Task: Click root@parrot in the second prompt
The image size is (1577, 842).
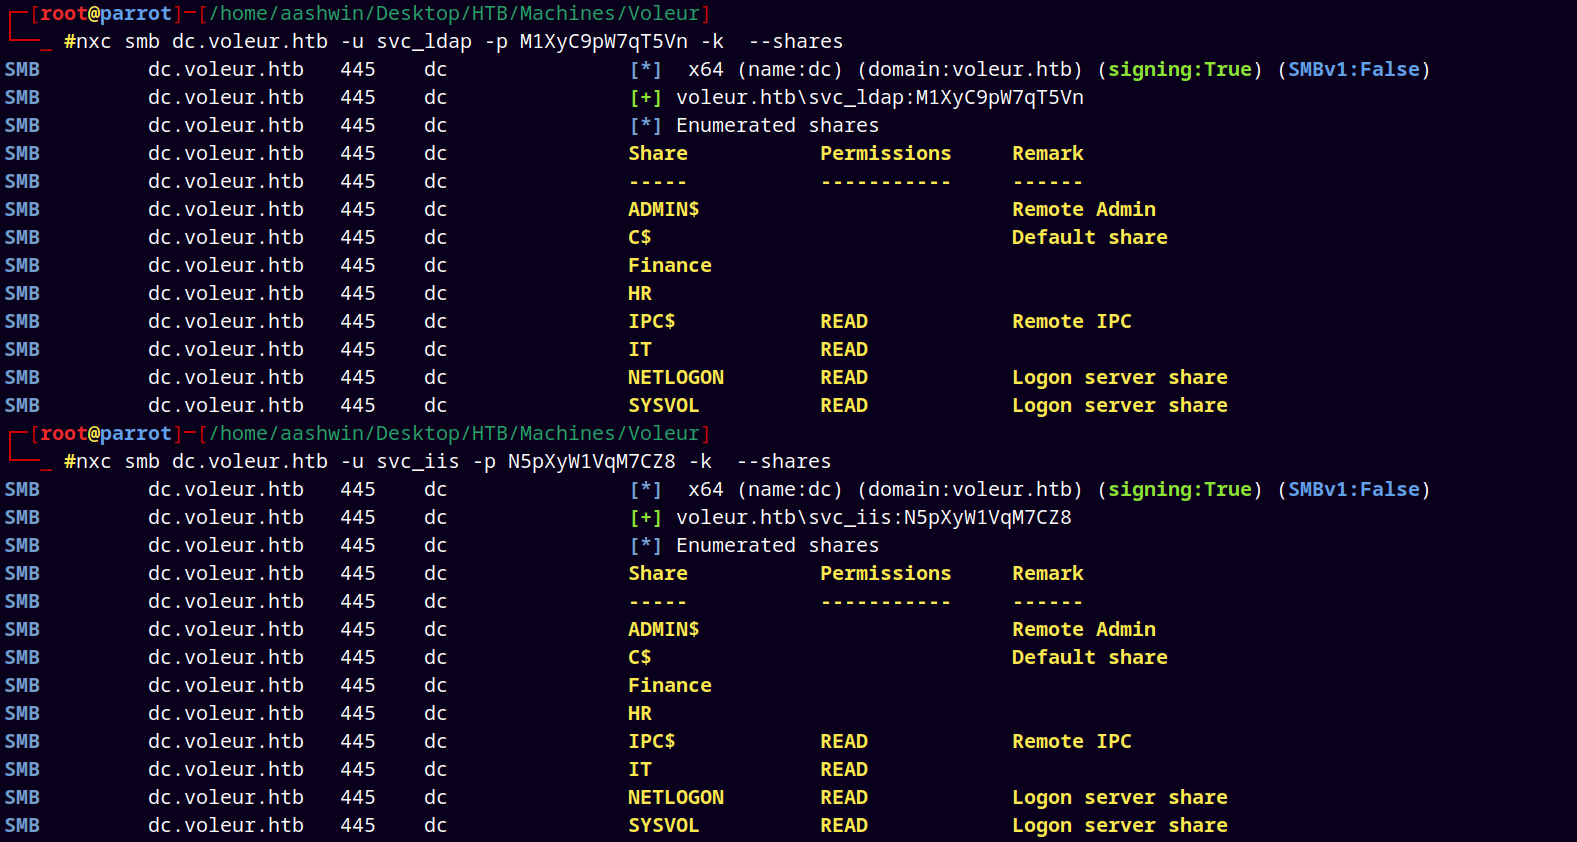Action: [106, 434]
